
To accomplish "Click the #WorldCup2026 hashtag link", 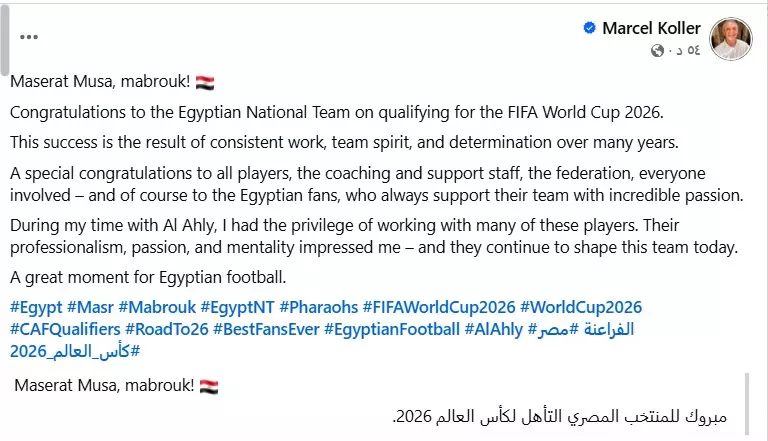I will pyautogui.click(x=581, y=307).
